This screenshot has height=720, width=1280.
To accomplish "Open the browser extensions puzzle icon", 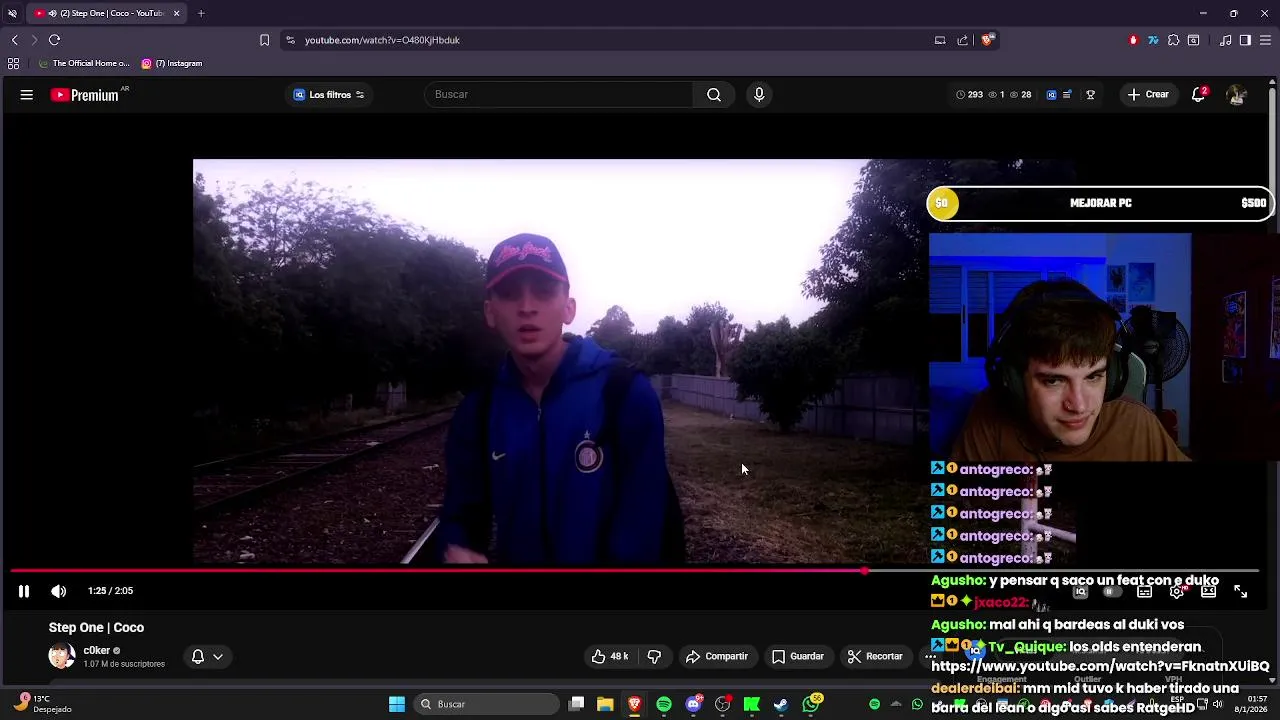I will (x=1173, y=40).
